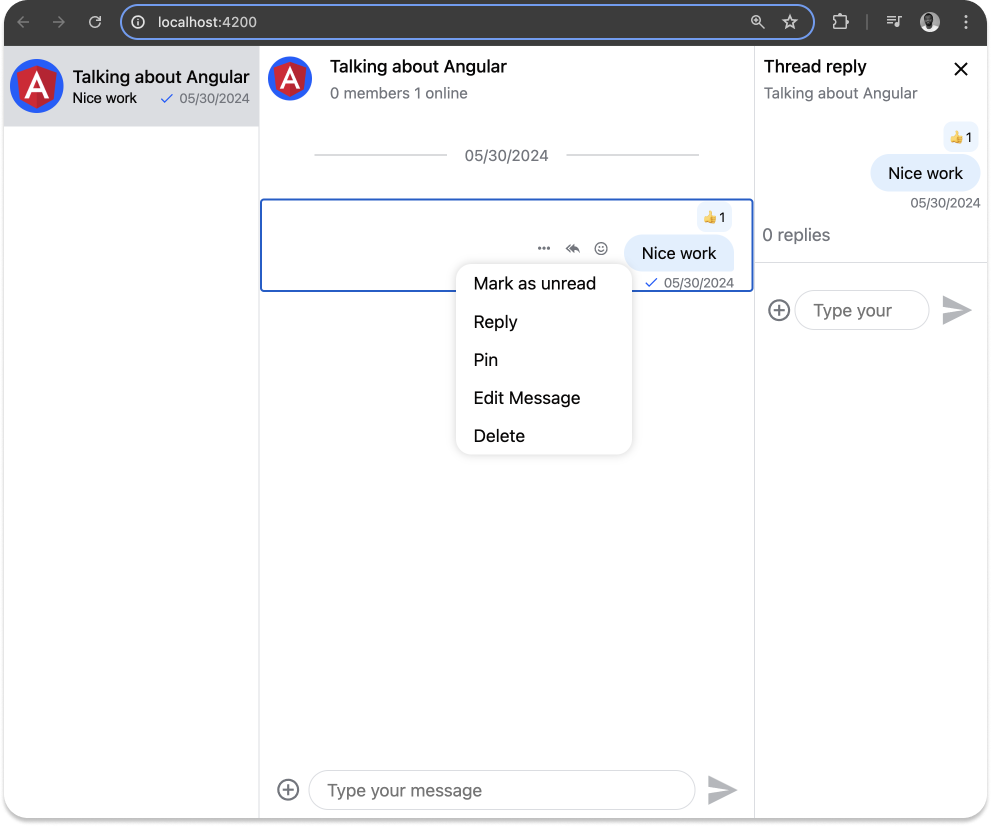Screen dimensions: 991x826
Task: Open the emoji reaction smiley icon
Action: [601, 248]
